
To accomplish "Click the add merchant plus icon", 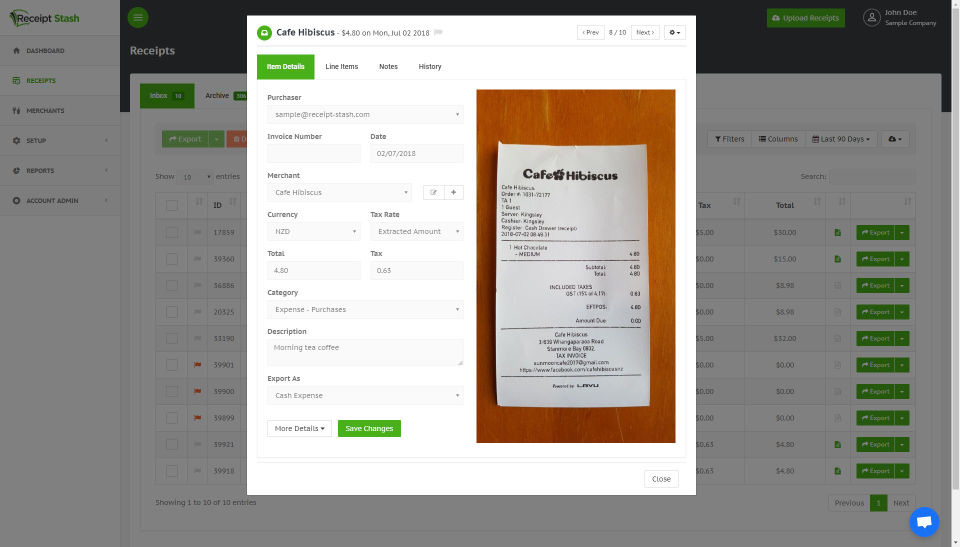I will pos(454,192).
